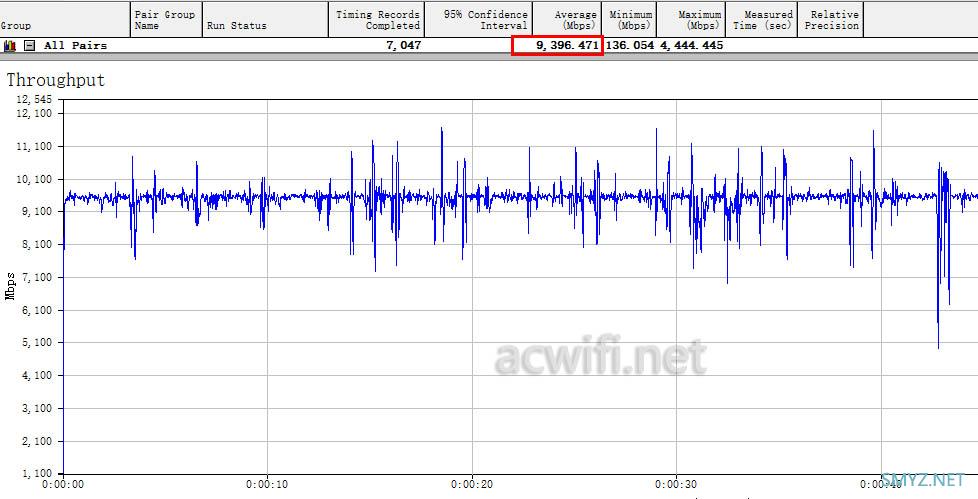This screenshot has width=978, height=499.
Task: Click the Mbps y-axis title
Action: pos(10,286)
